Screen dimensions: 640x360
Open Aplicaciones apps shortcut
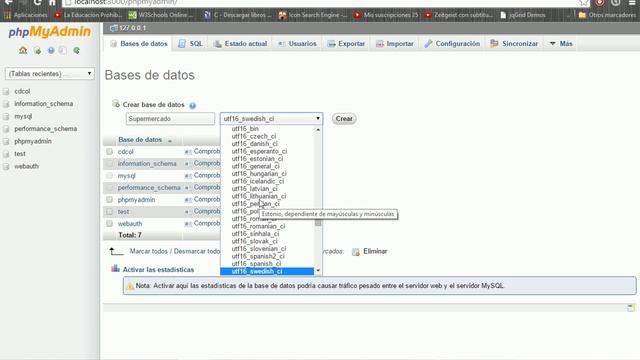click(26, 15)
